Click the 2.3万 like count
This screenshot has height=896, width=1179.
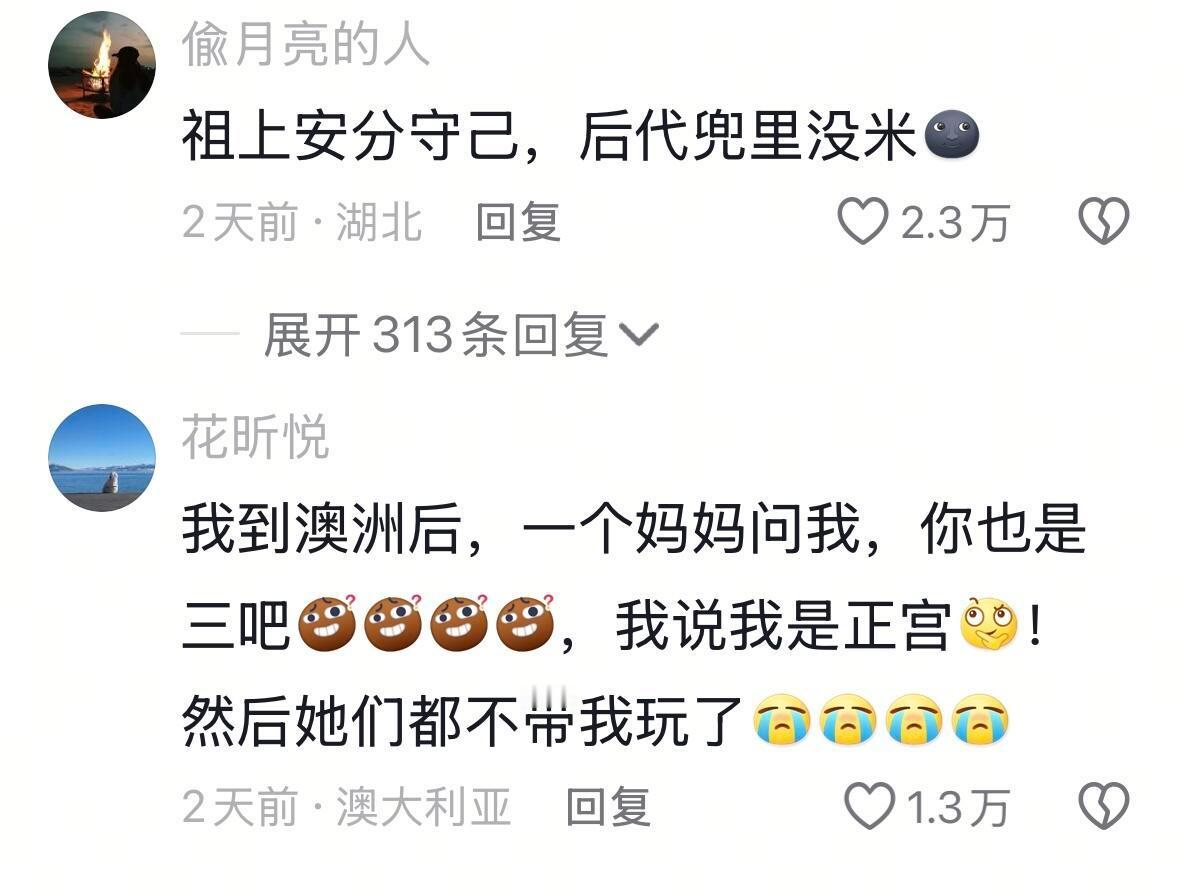954,223
